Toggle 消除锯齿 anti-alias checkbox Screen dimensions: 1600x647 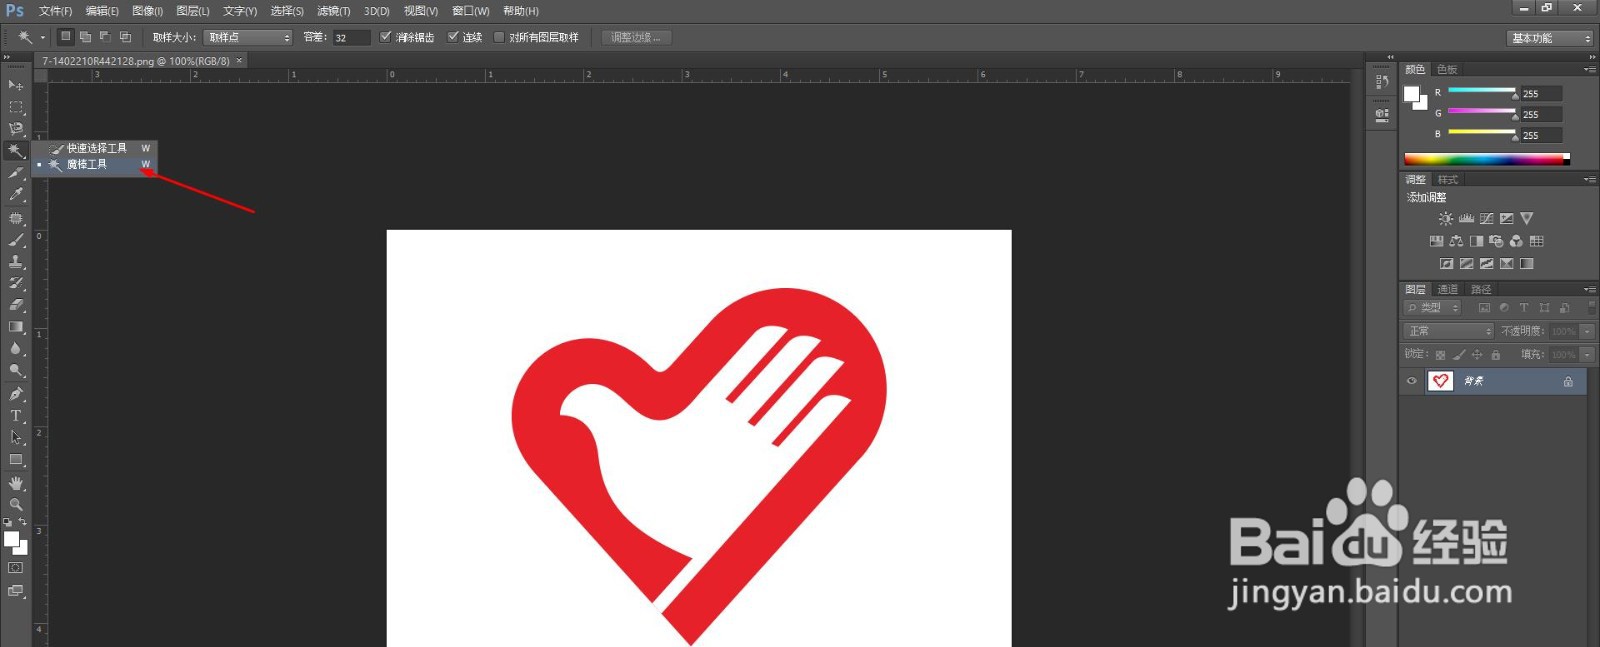(386, 37)
